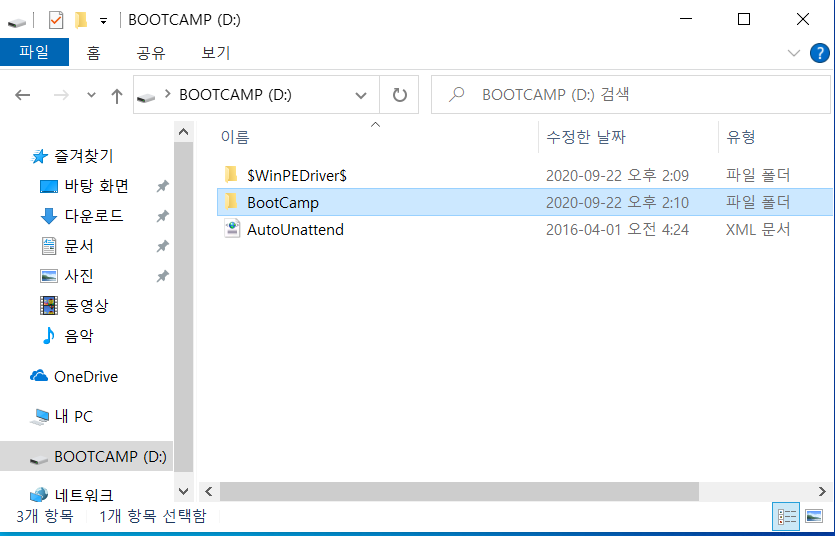The height and width of the screenshot is (536, 835).
Task: Click BOOTCAMP (D:) in the address bar
Action: (235, 95)
